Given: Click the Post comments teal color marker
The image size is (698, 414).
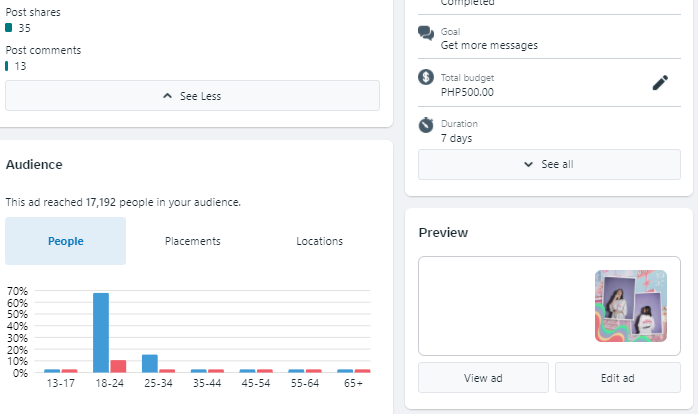Looking at the screenshot, I should [7, 66].
